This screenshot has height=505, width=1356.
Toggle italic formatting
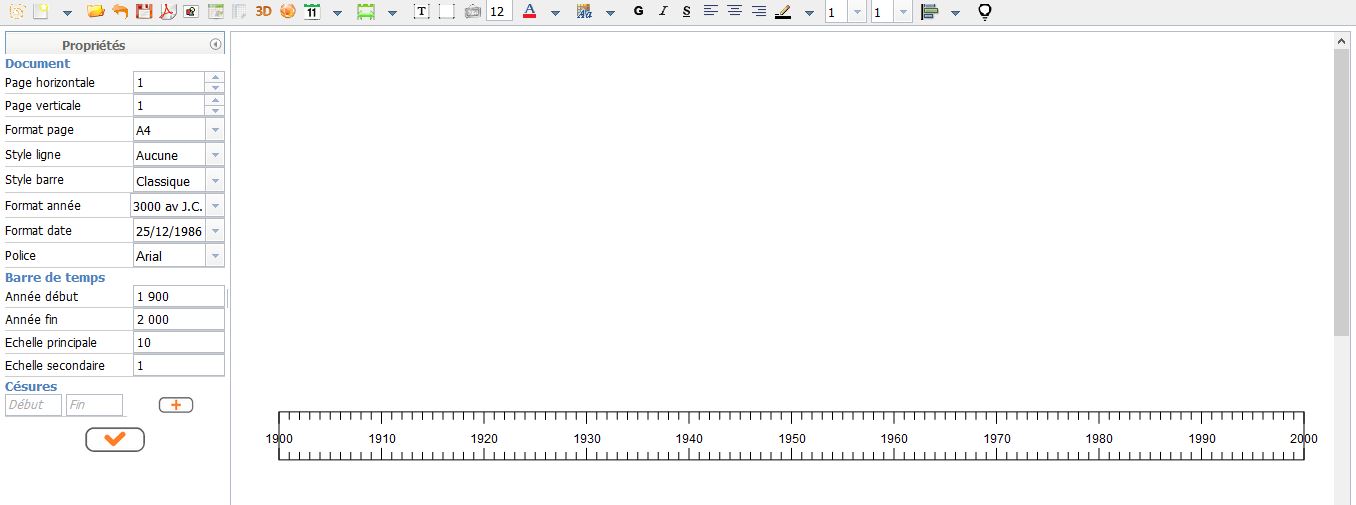(x=662, y=12)
